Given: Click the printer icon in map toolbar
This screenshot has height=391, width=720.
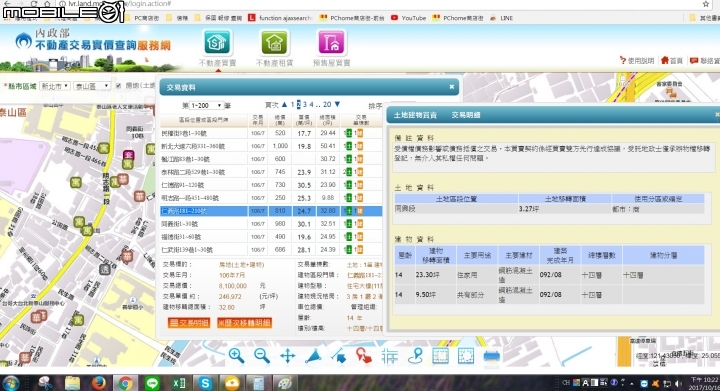Looking at the screenshot, I should click(x=491, y=357).
